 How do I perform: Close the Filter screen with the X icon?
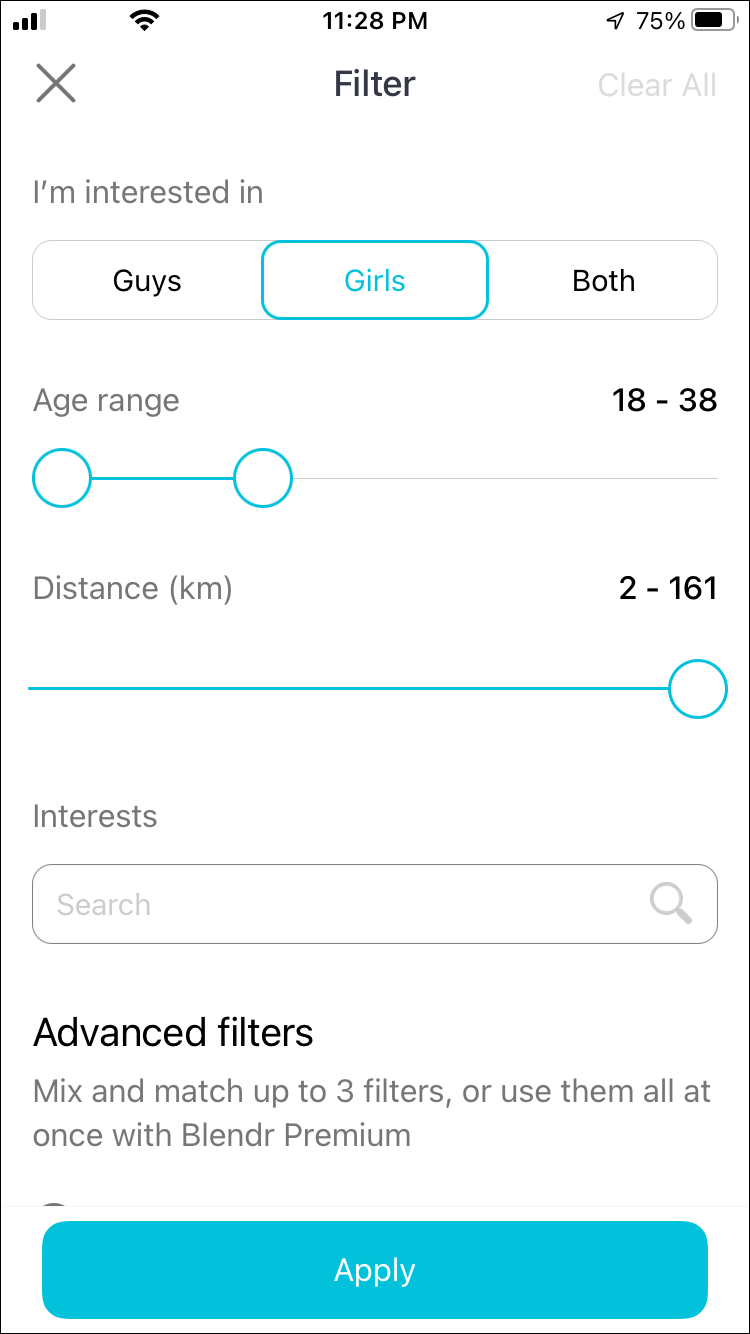[x=56, y=83]
